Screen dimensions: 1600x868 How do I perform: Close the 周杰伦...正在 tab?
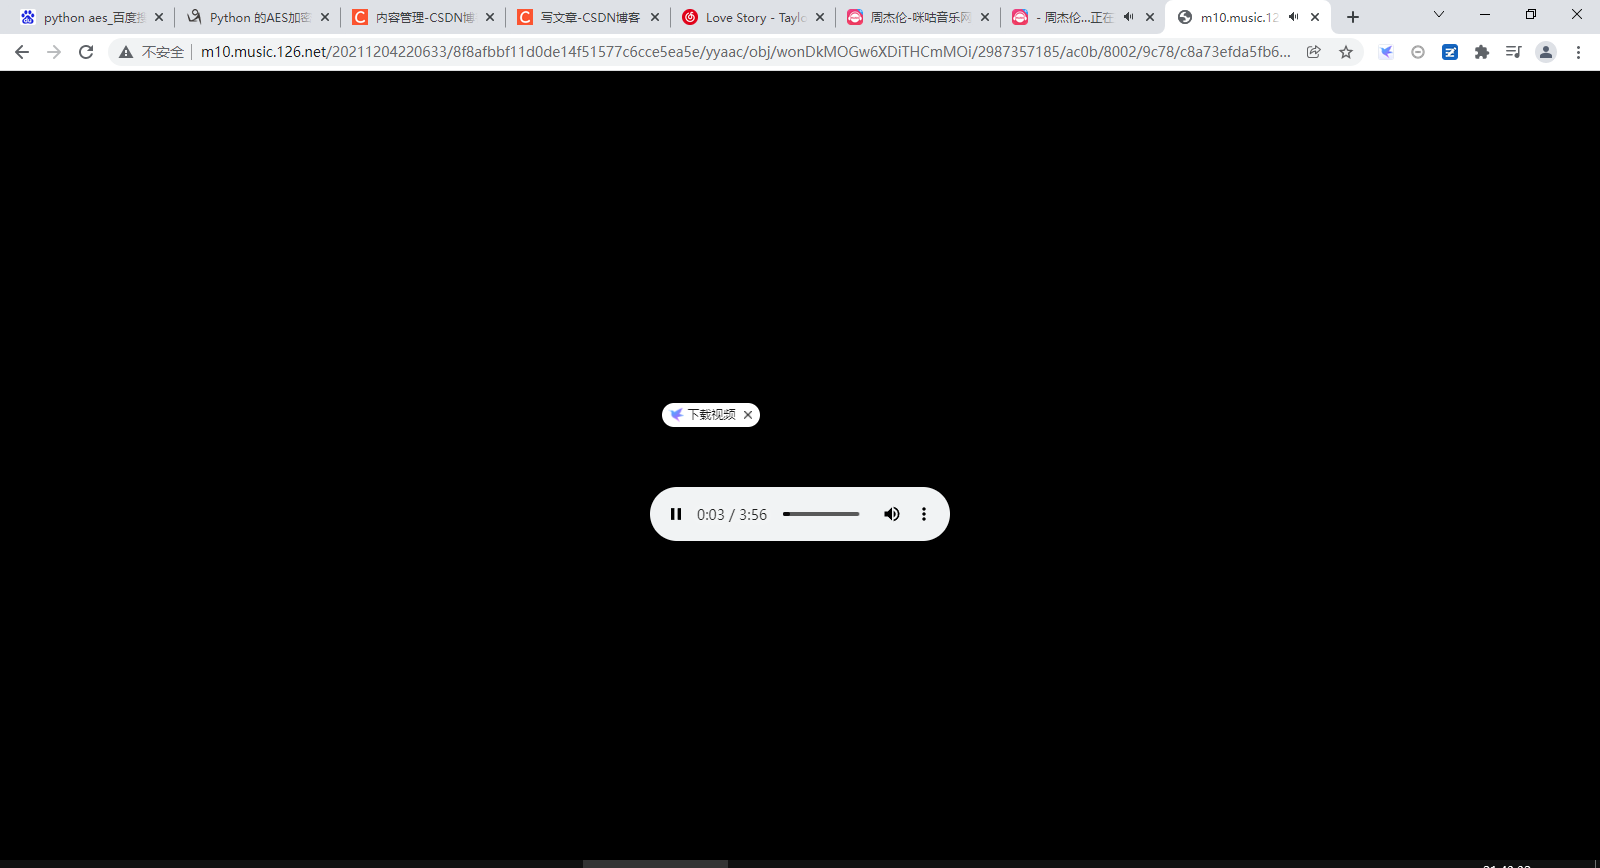(x=1150, y=17)
